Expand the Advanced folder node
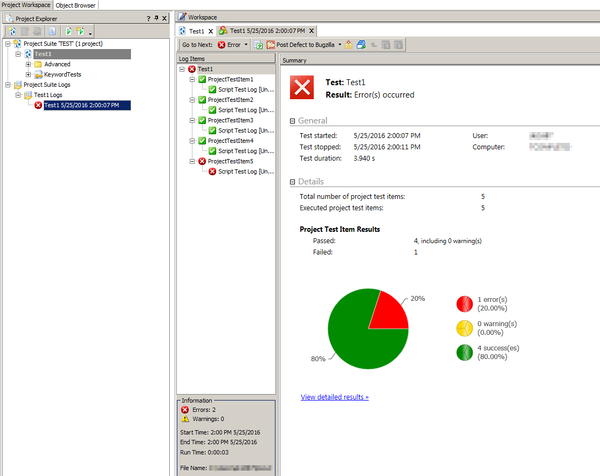 [28, 64]
